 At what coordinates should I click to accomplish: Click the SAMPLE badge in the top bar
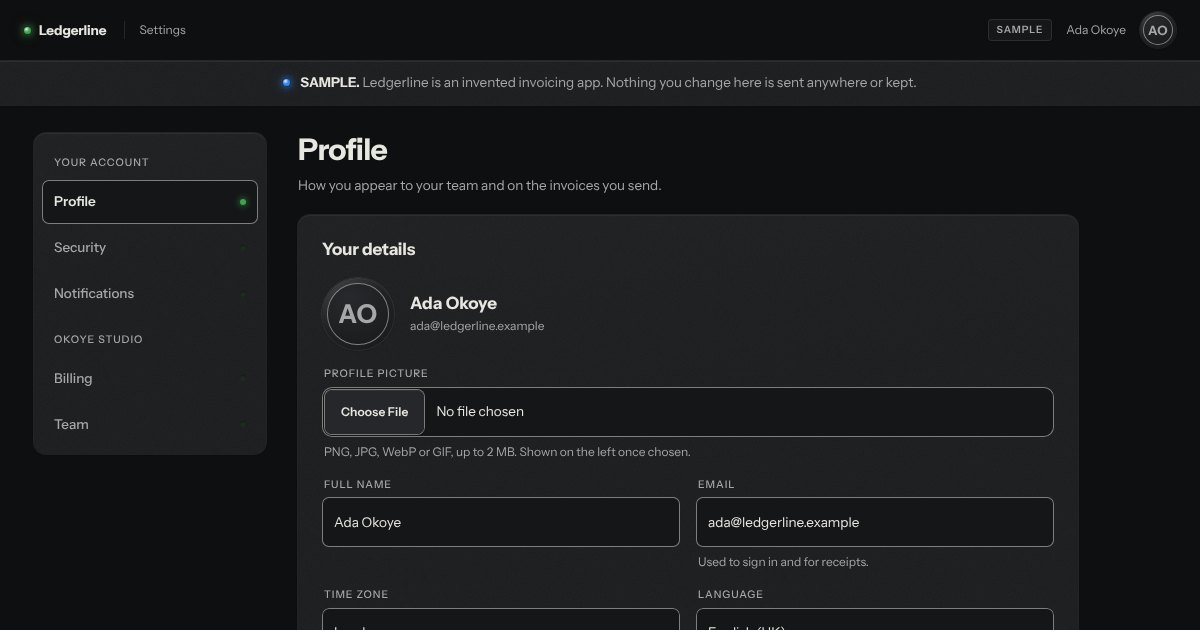tap(1020, 30)
